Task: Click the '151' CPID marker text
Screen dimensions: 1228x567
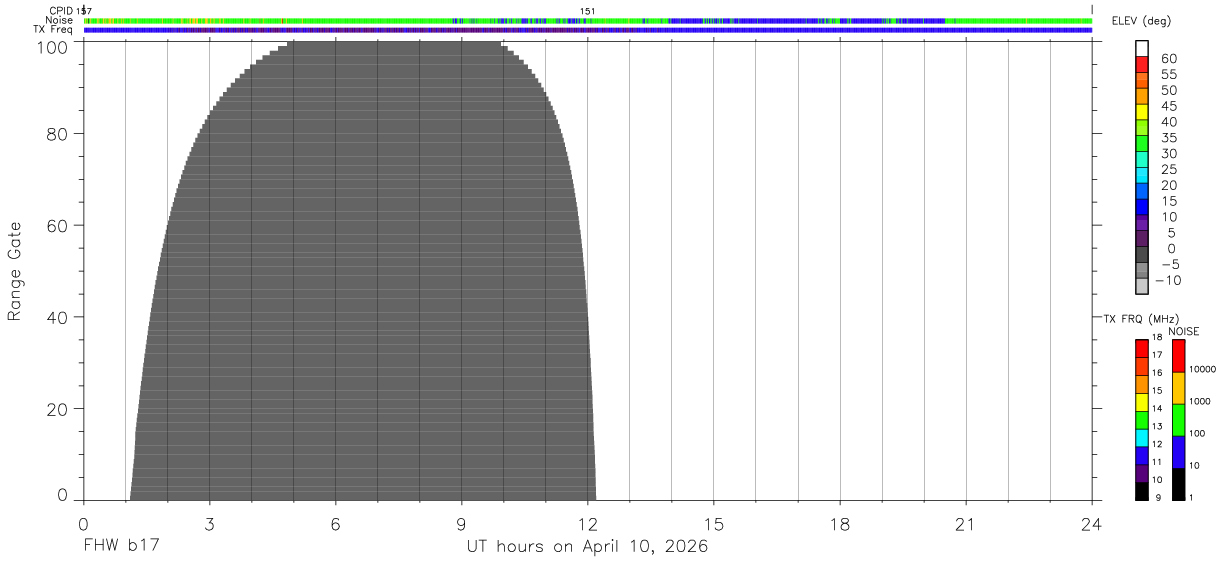Action: (588, 11)
